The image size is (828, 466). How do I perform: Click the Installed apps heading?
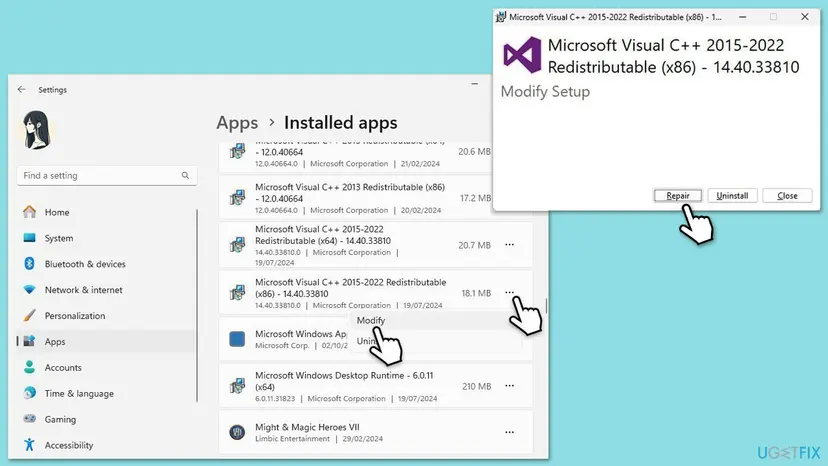[341, 123]
